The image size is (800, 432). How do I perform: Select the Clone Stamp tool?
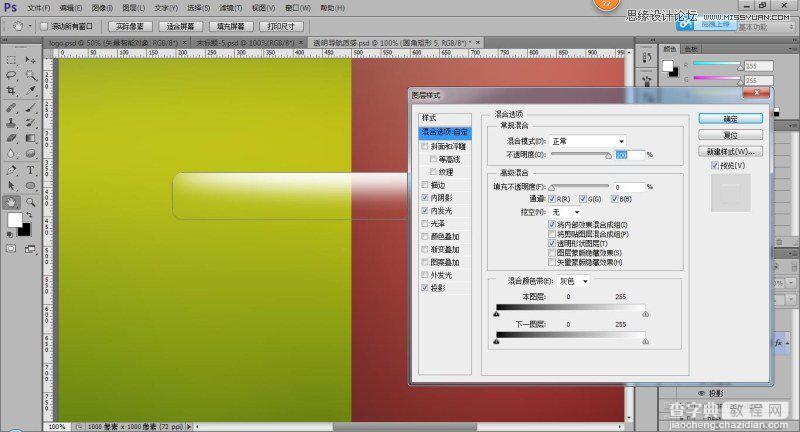point(11,123)
